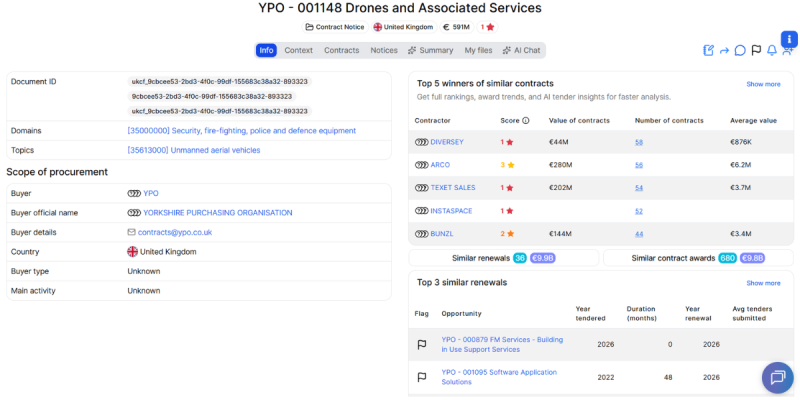Click the contracts@ypo.co.uk email link
This screenshot has width=800, height=400.
pyautogui.click(x=175, y=232)
